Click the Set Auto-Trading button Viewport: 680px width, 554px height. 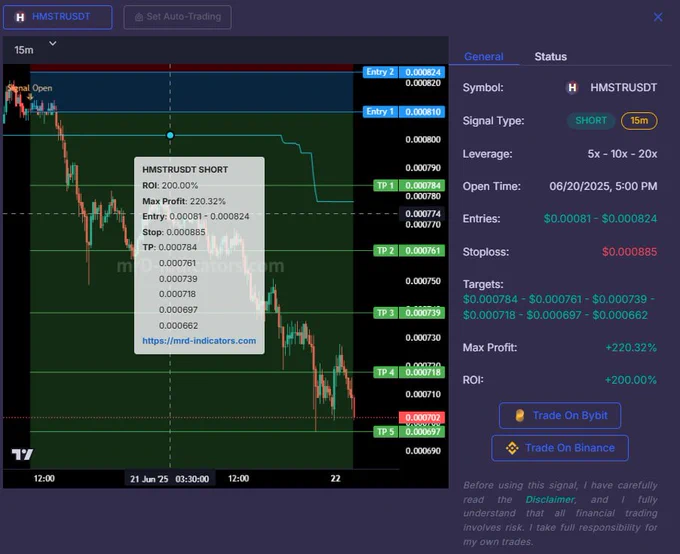177,17
